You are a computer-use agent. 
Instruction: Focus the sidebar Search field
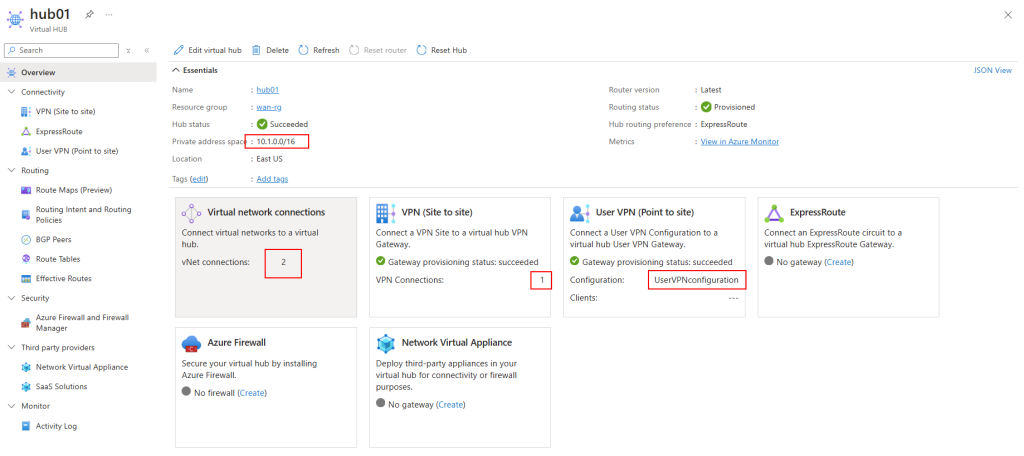coord(62,50)
